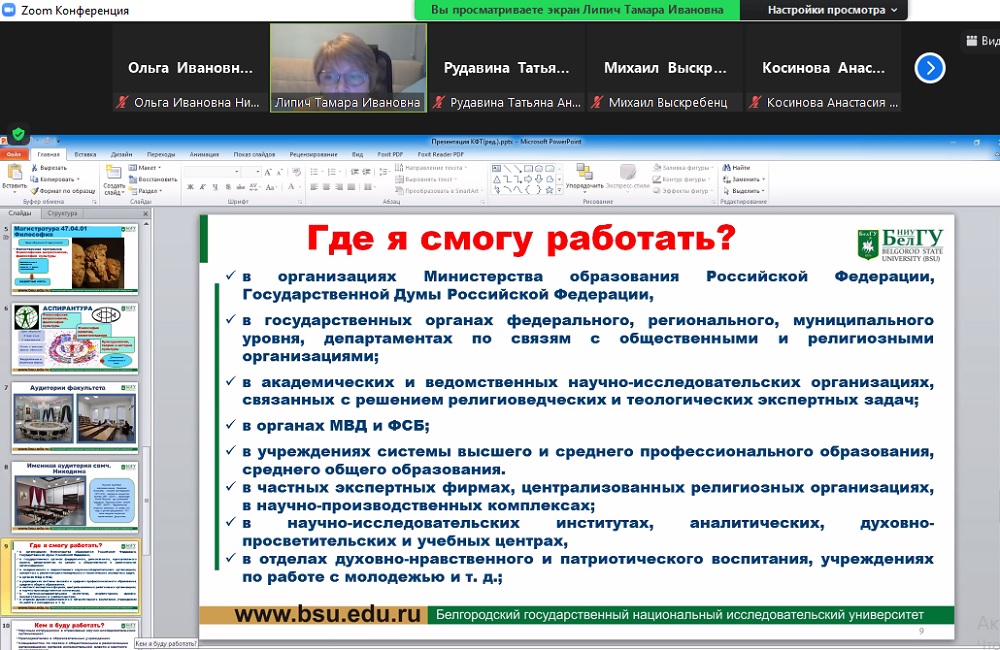The width and height of the screenshot is (1000, 650).
Task: Click the Вырезать scissors icon
Action: [36, 168]
